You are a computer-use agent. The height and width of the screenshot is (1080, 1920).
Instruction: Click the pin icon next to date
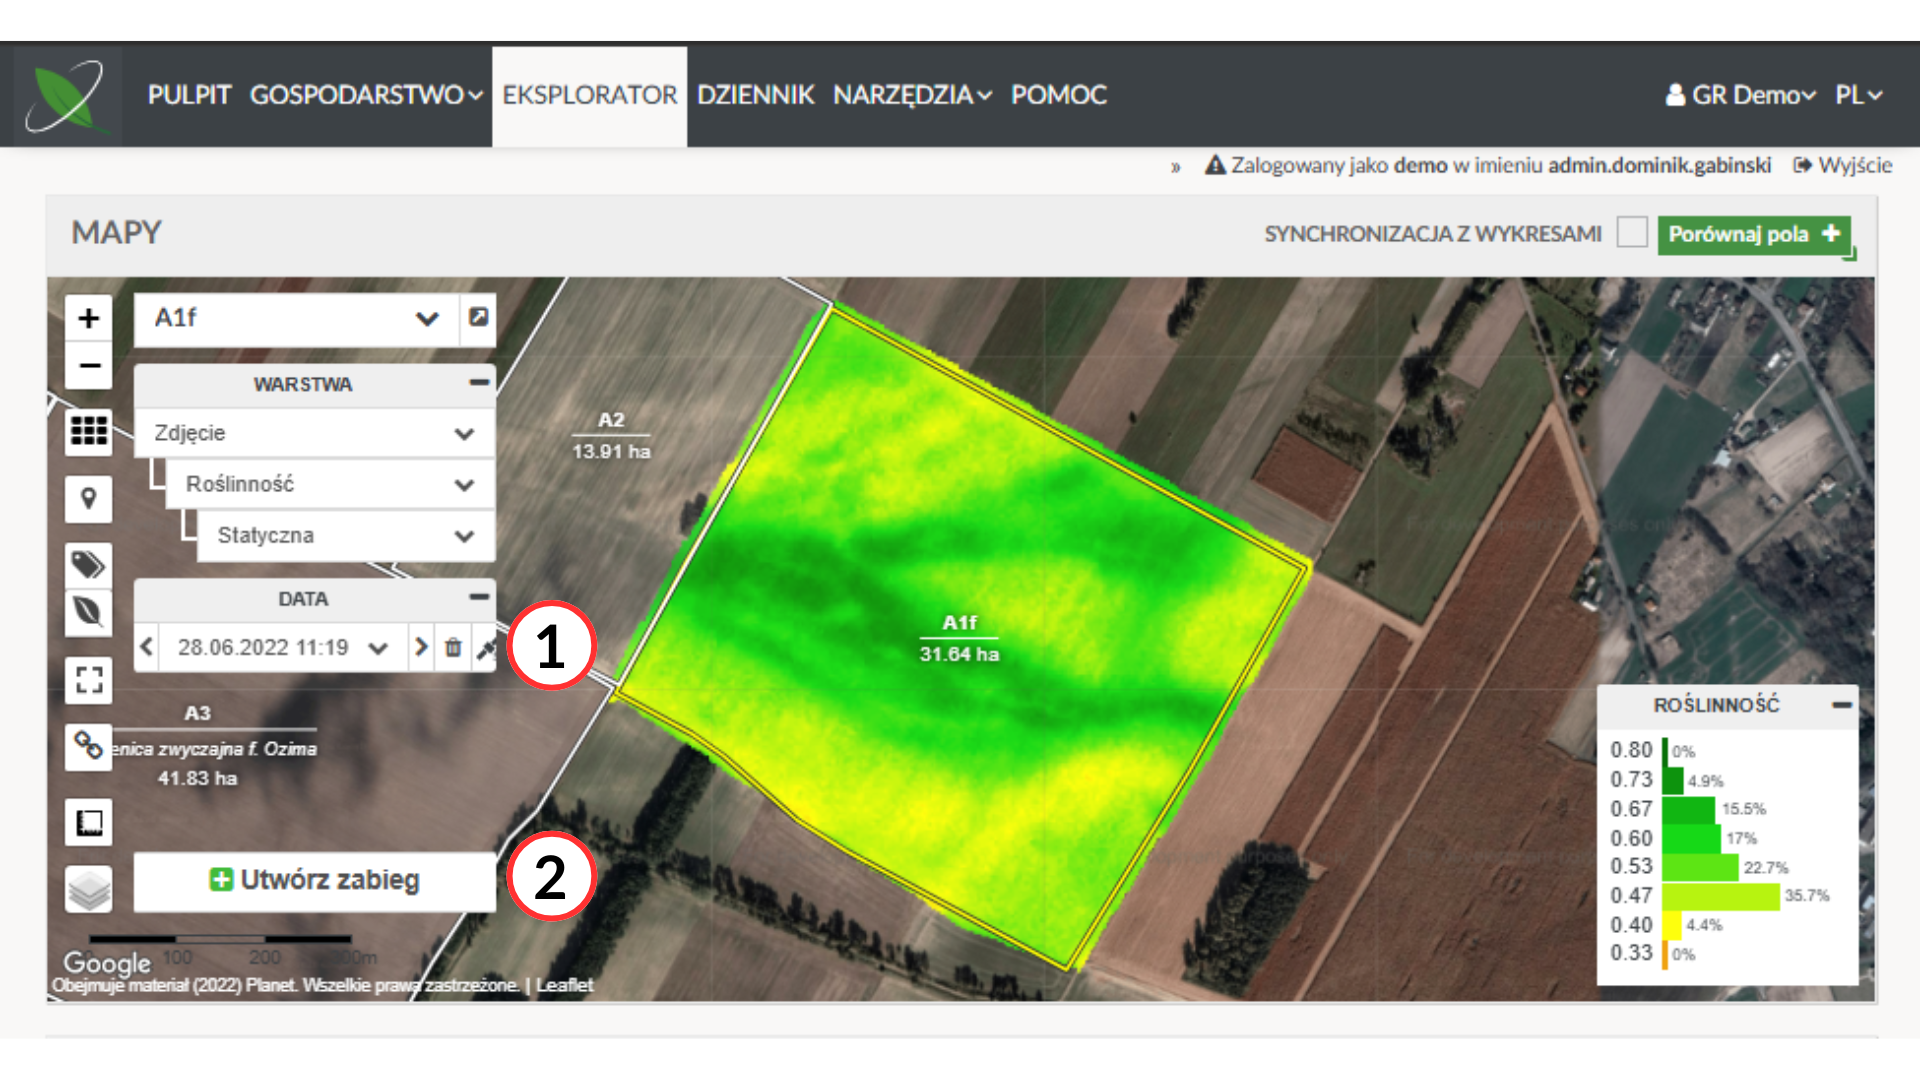(x=485, y=648)
